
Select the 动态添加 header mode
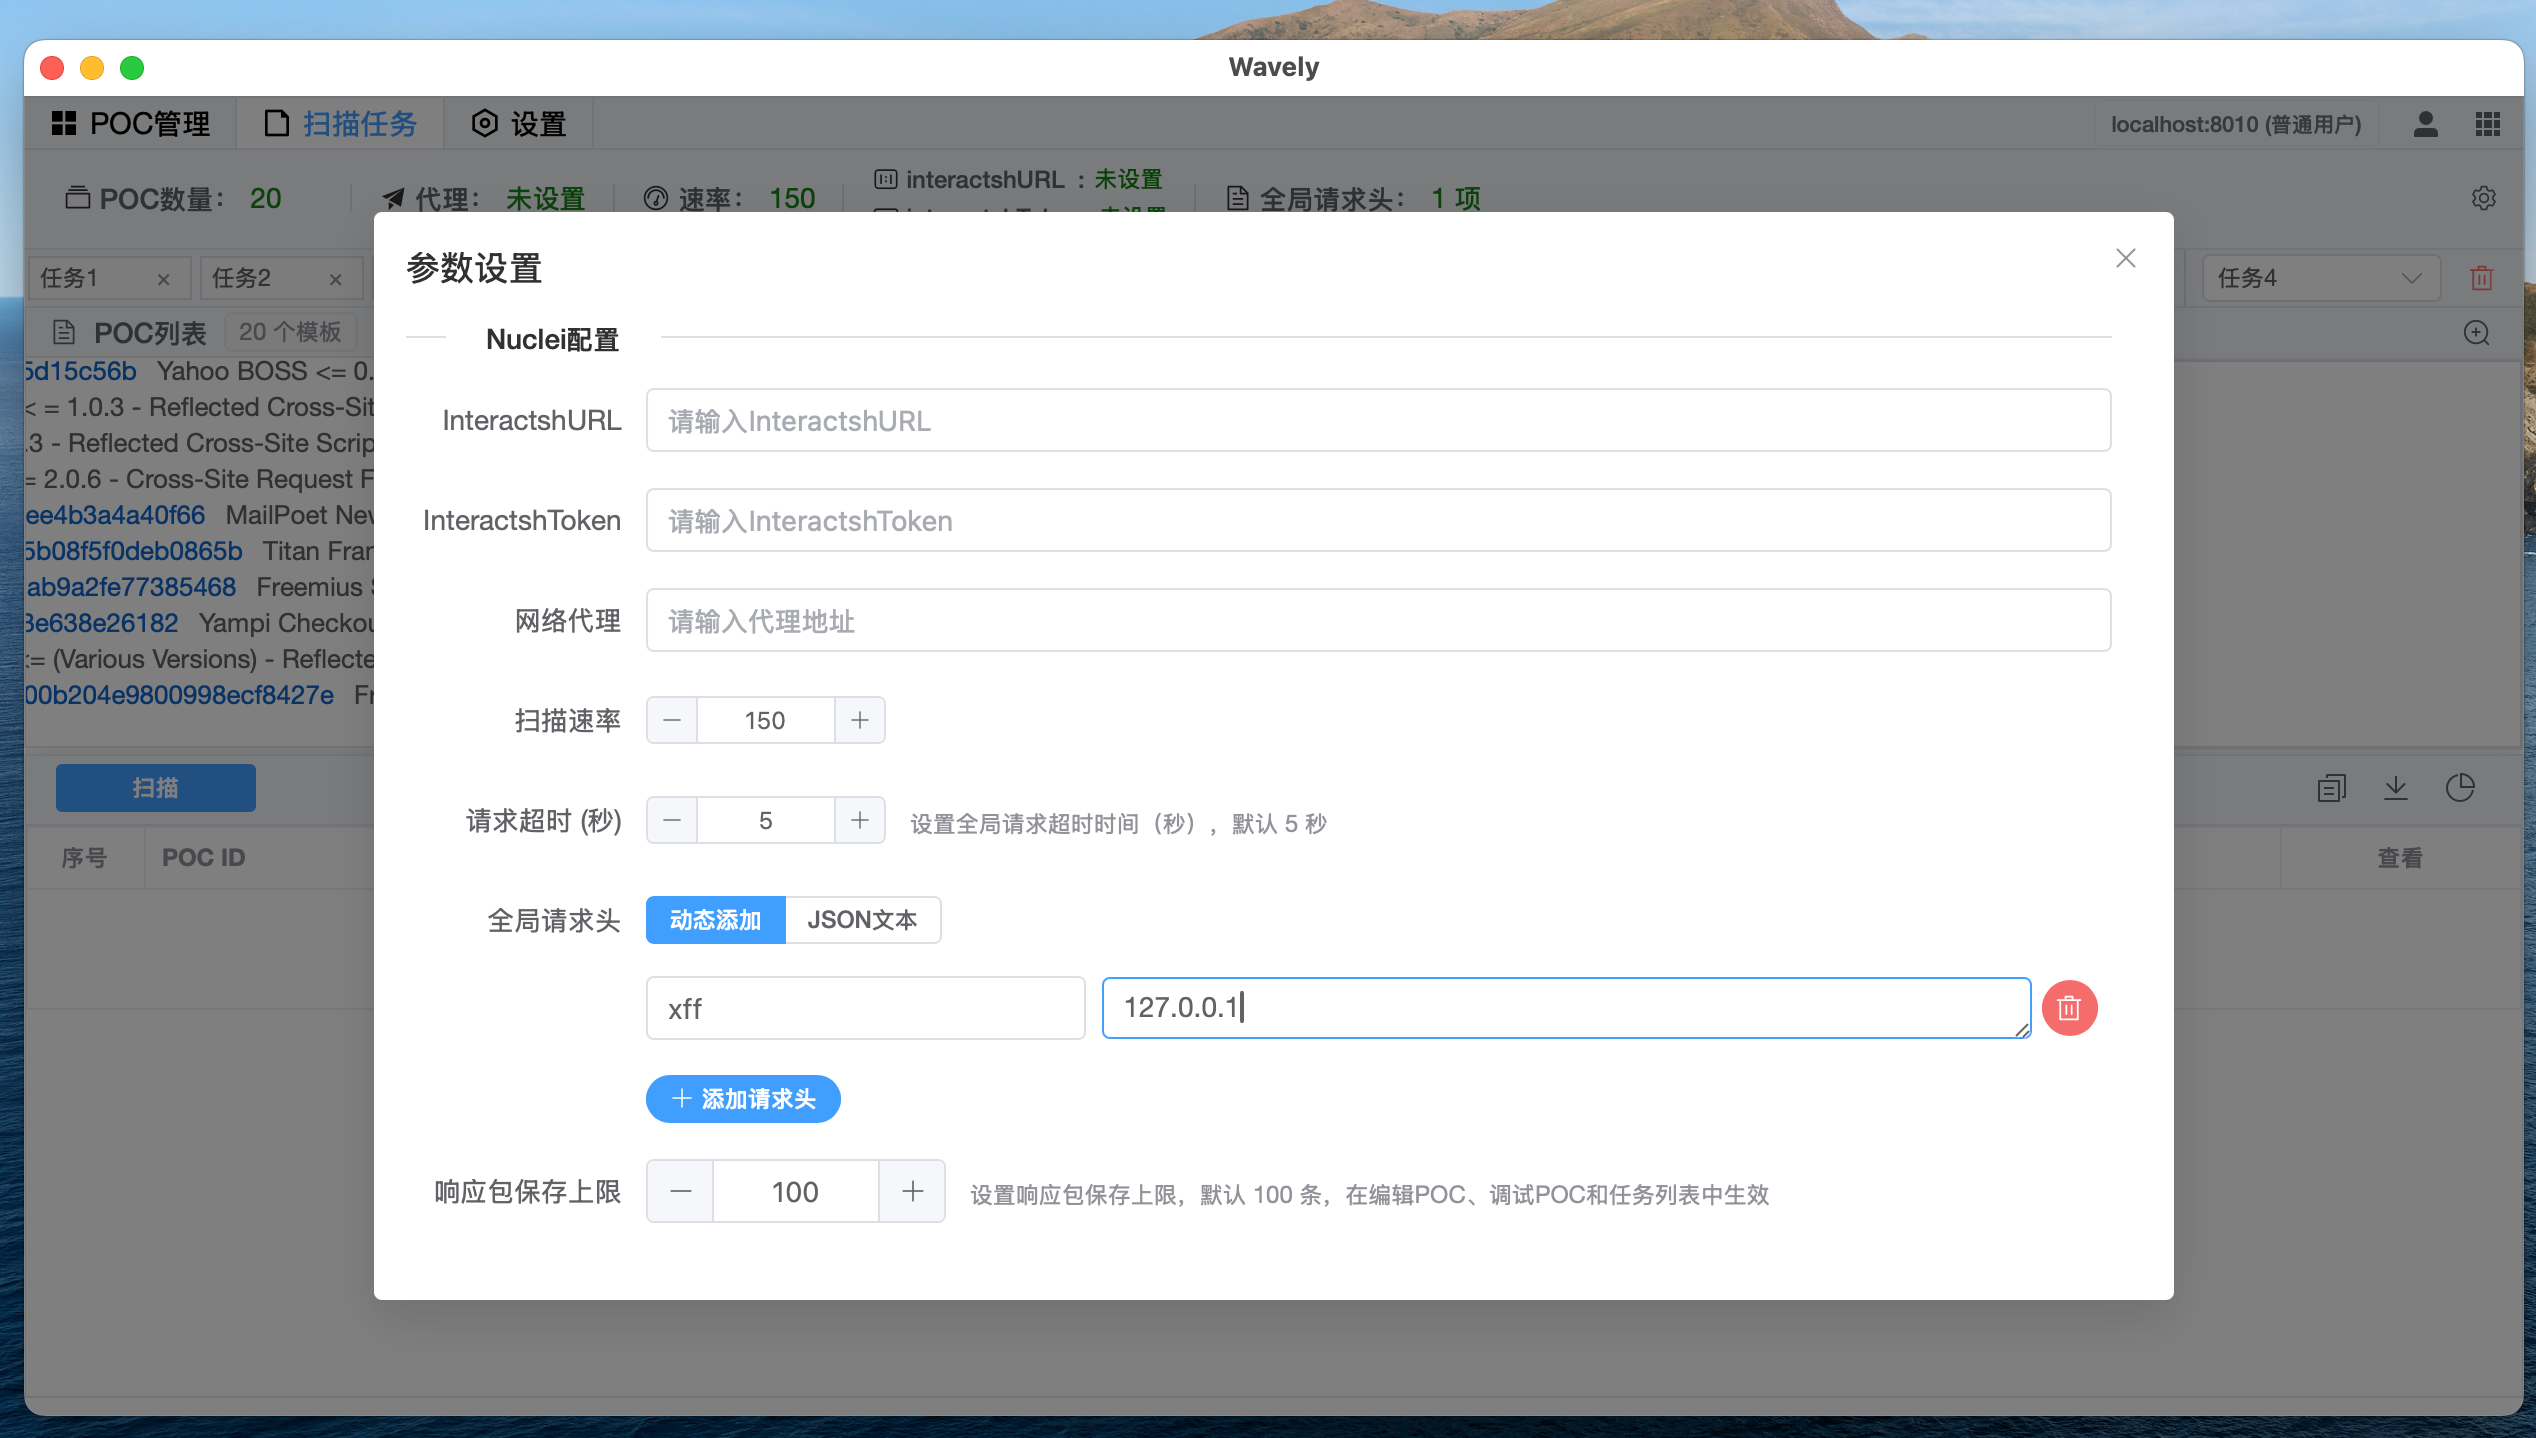716,920
